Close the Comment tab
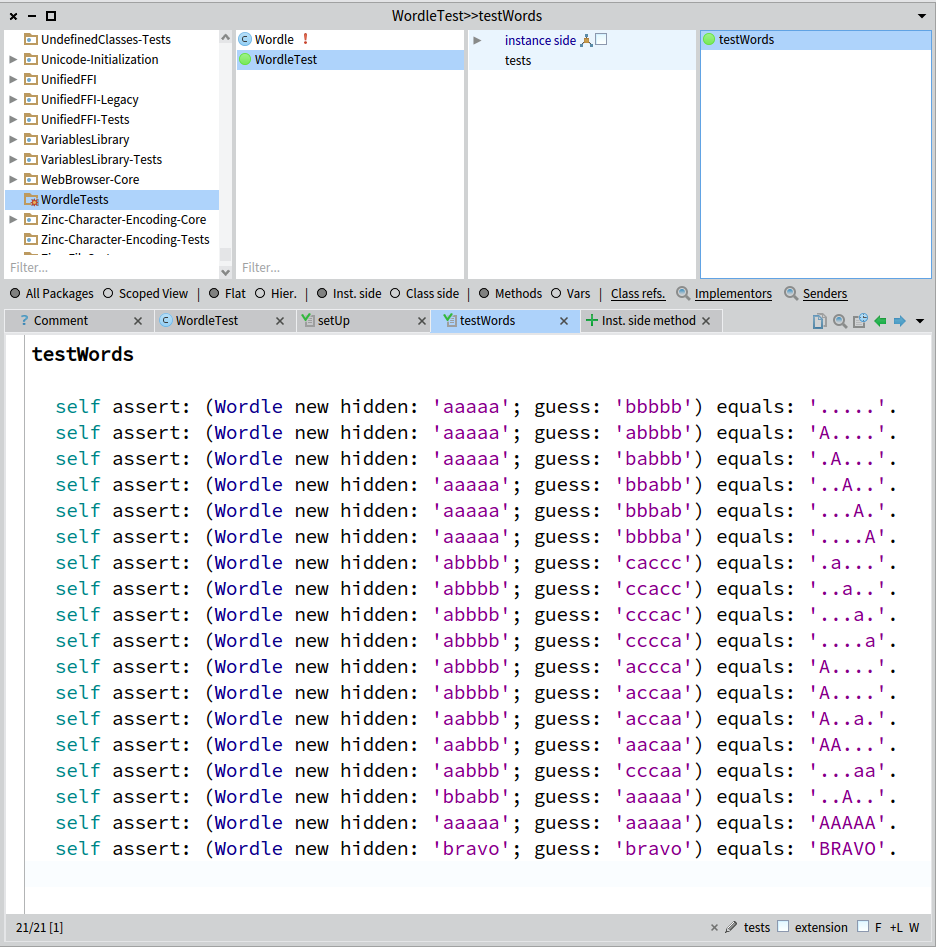The height and width of the screenshot is (947, 936). (x=138, y=321)
